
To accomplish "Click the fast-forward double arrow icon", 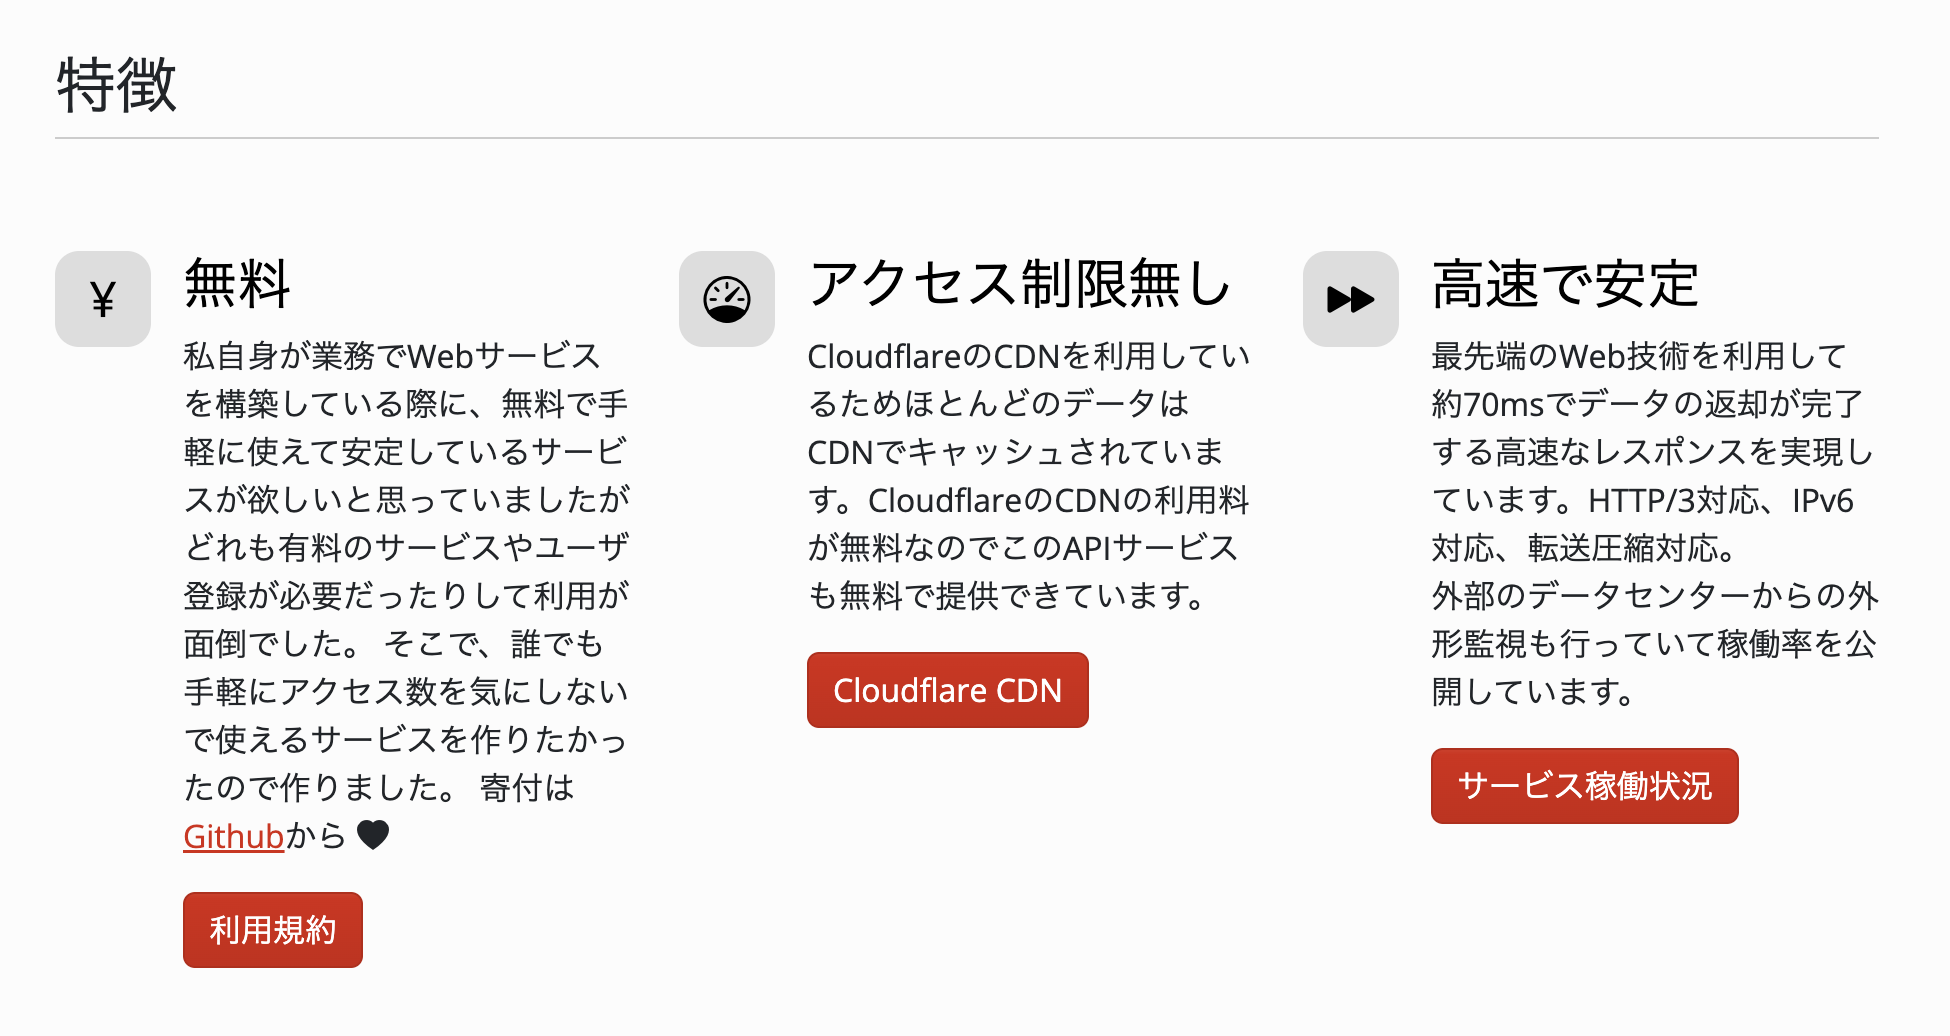I will pos(1351,299).
